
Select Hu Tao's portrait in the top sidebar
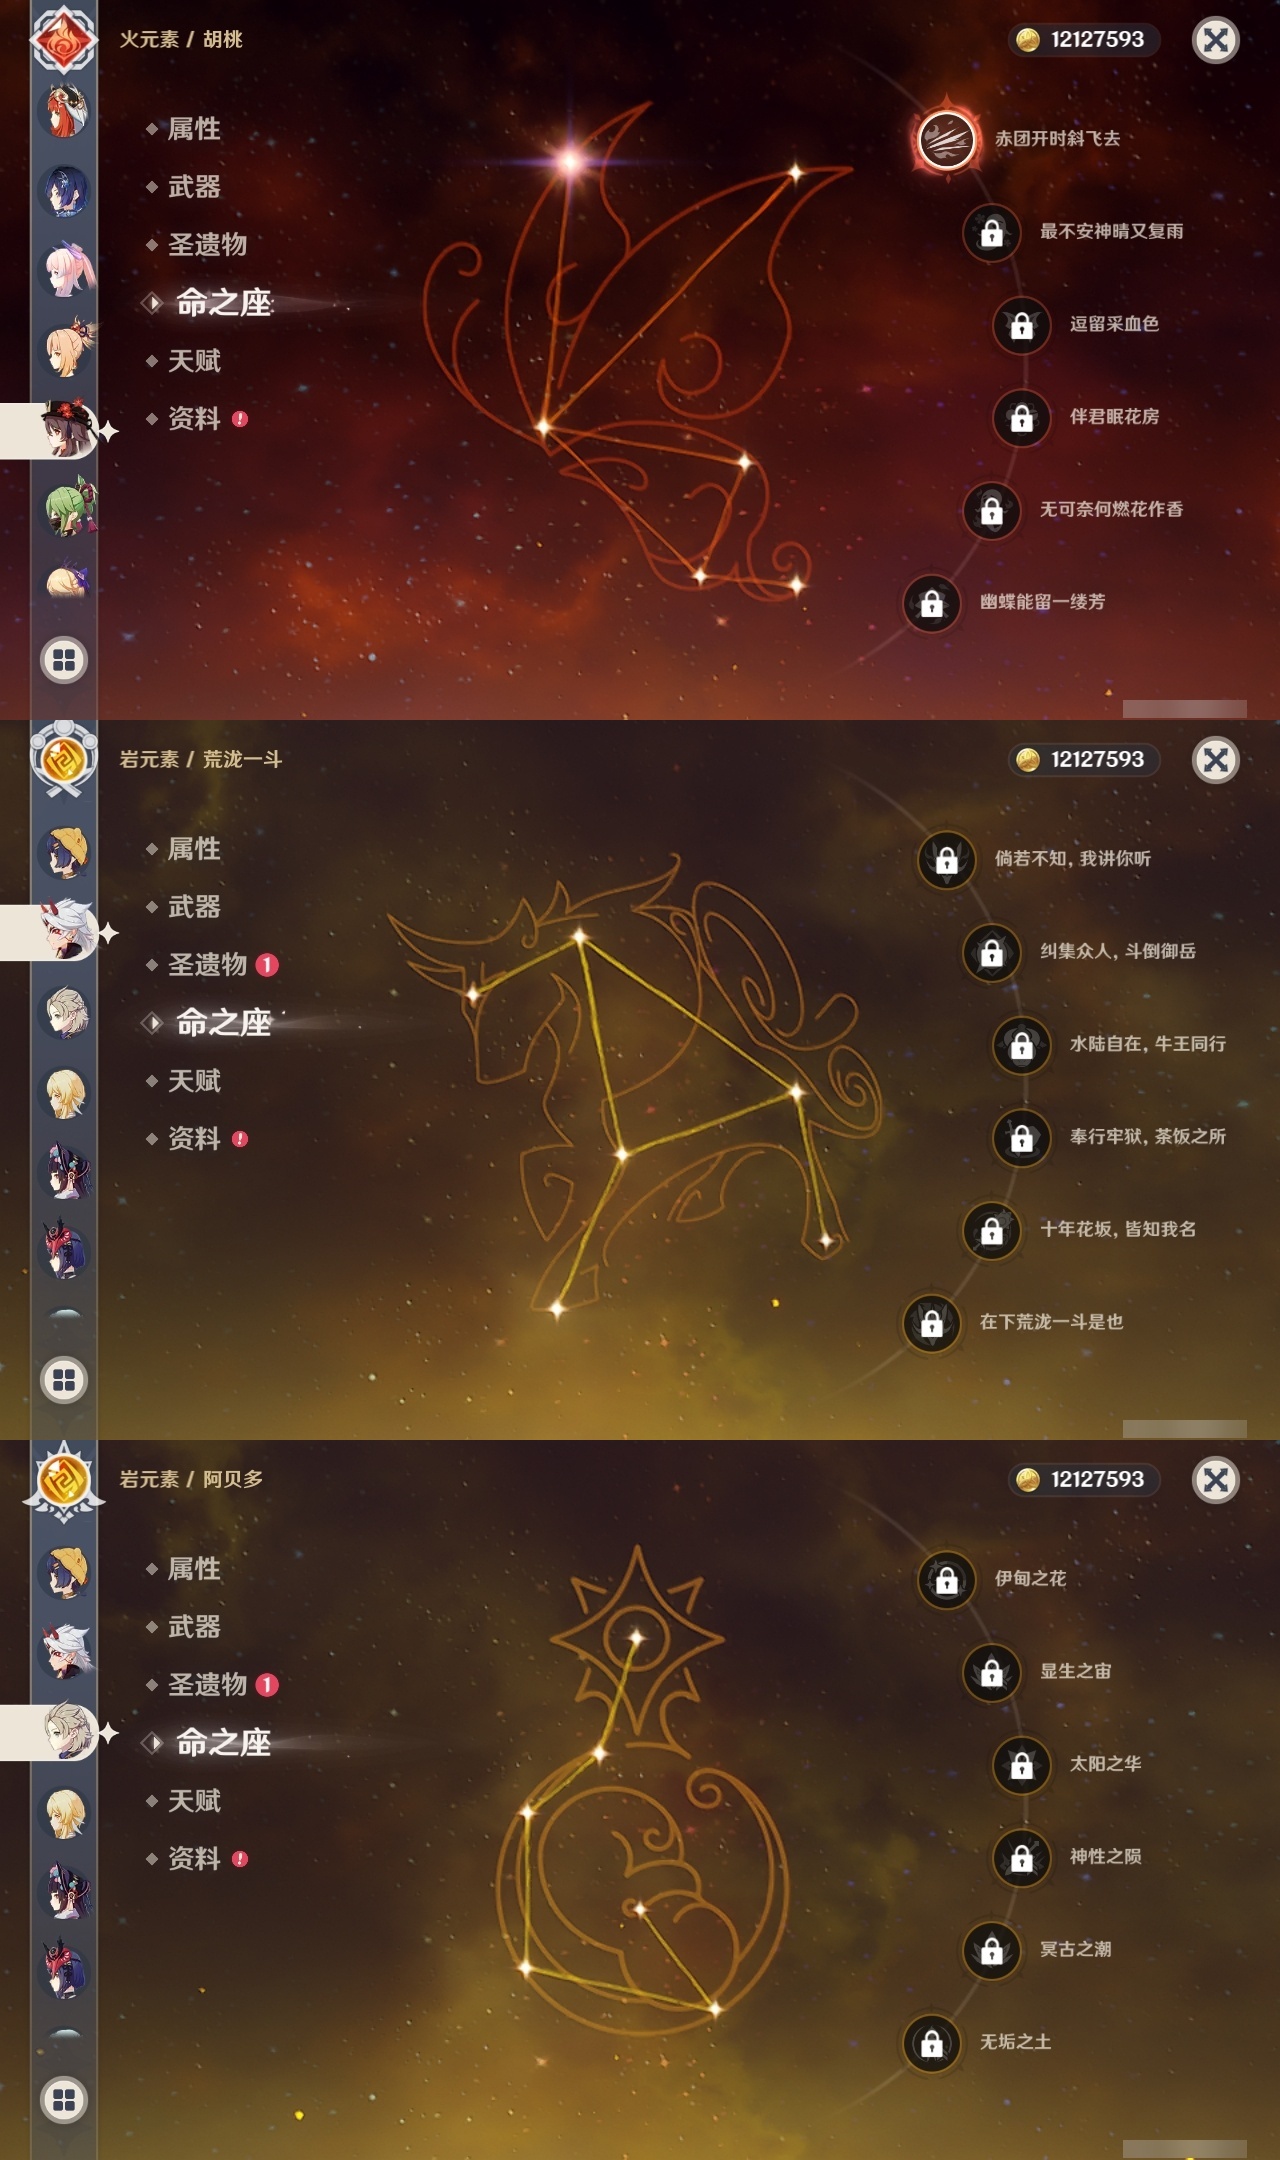pos(67,430)
